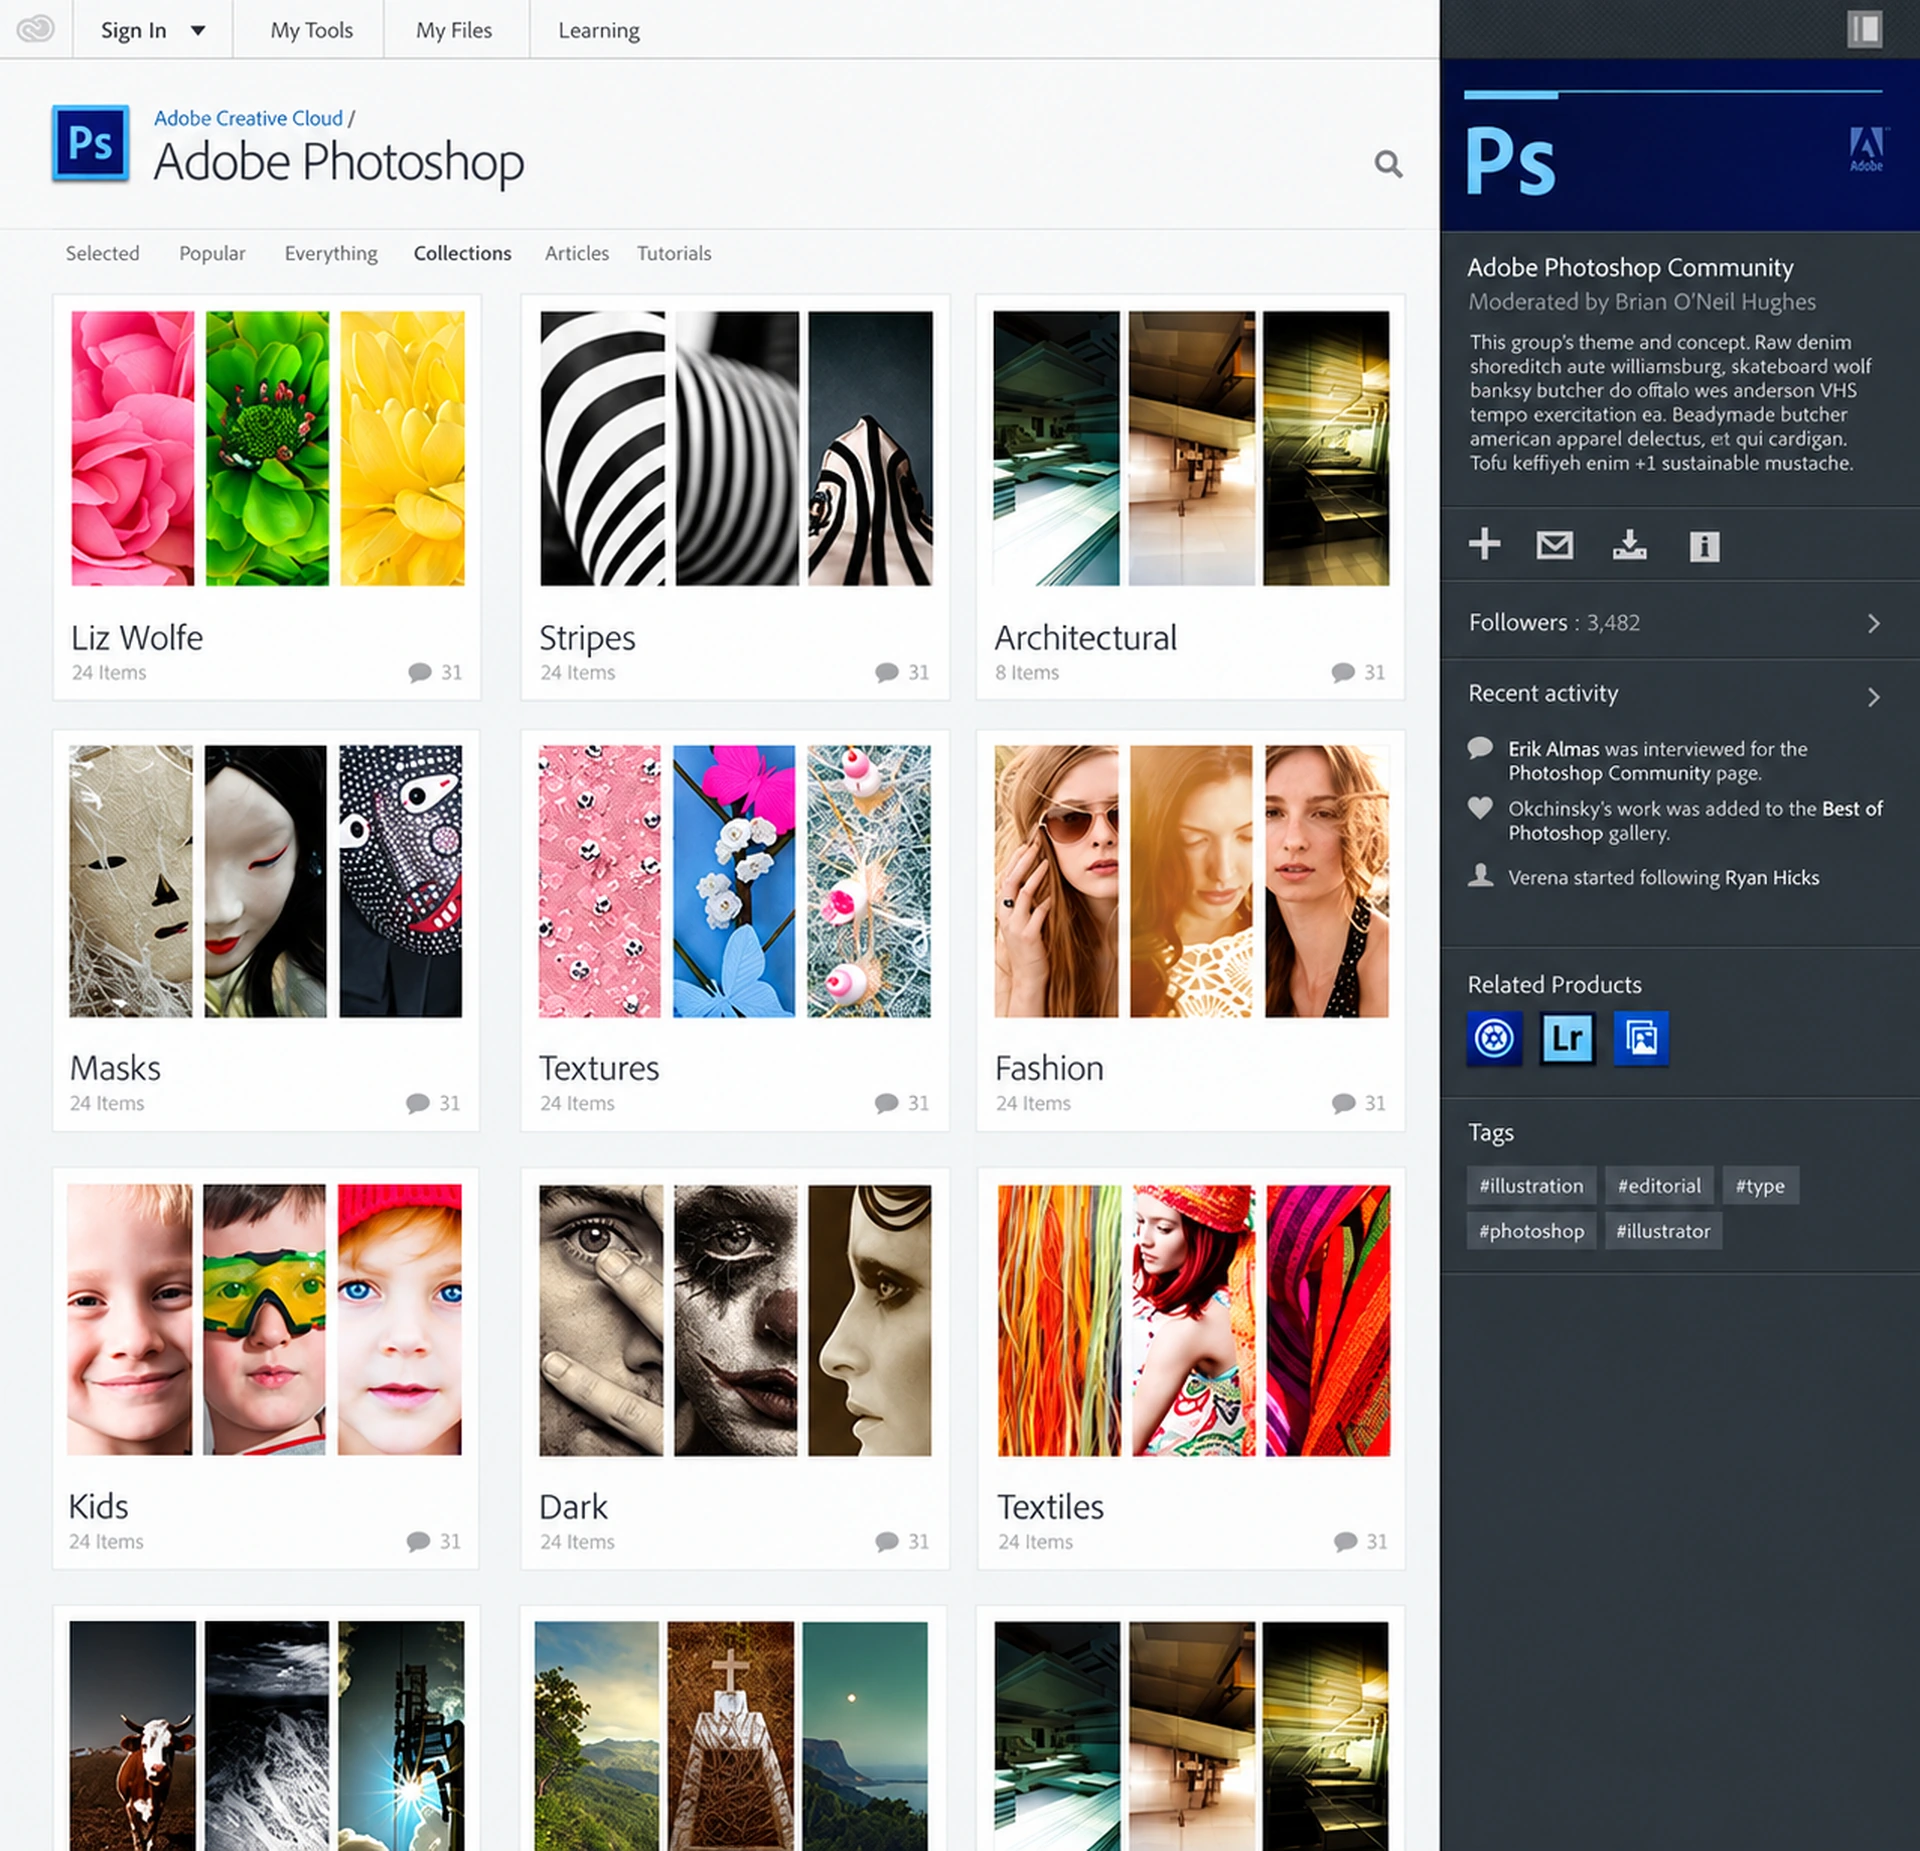The image size is (1920, 1851).
Task: Click speech bubble icon beside Erik Almas activity
Action: (x=1480, y=748)
